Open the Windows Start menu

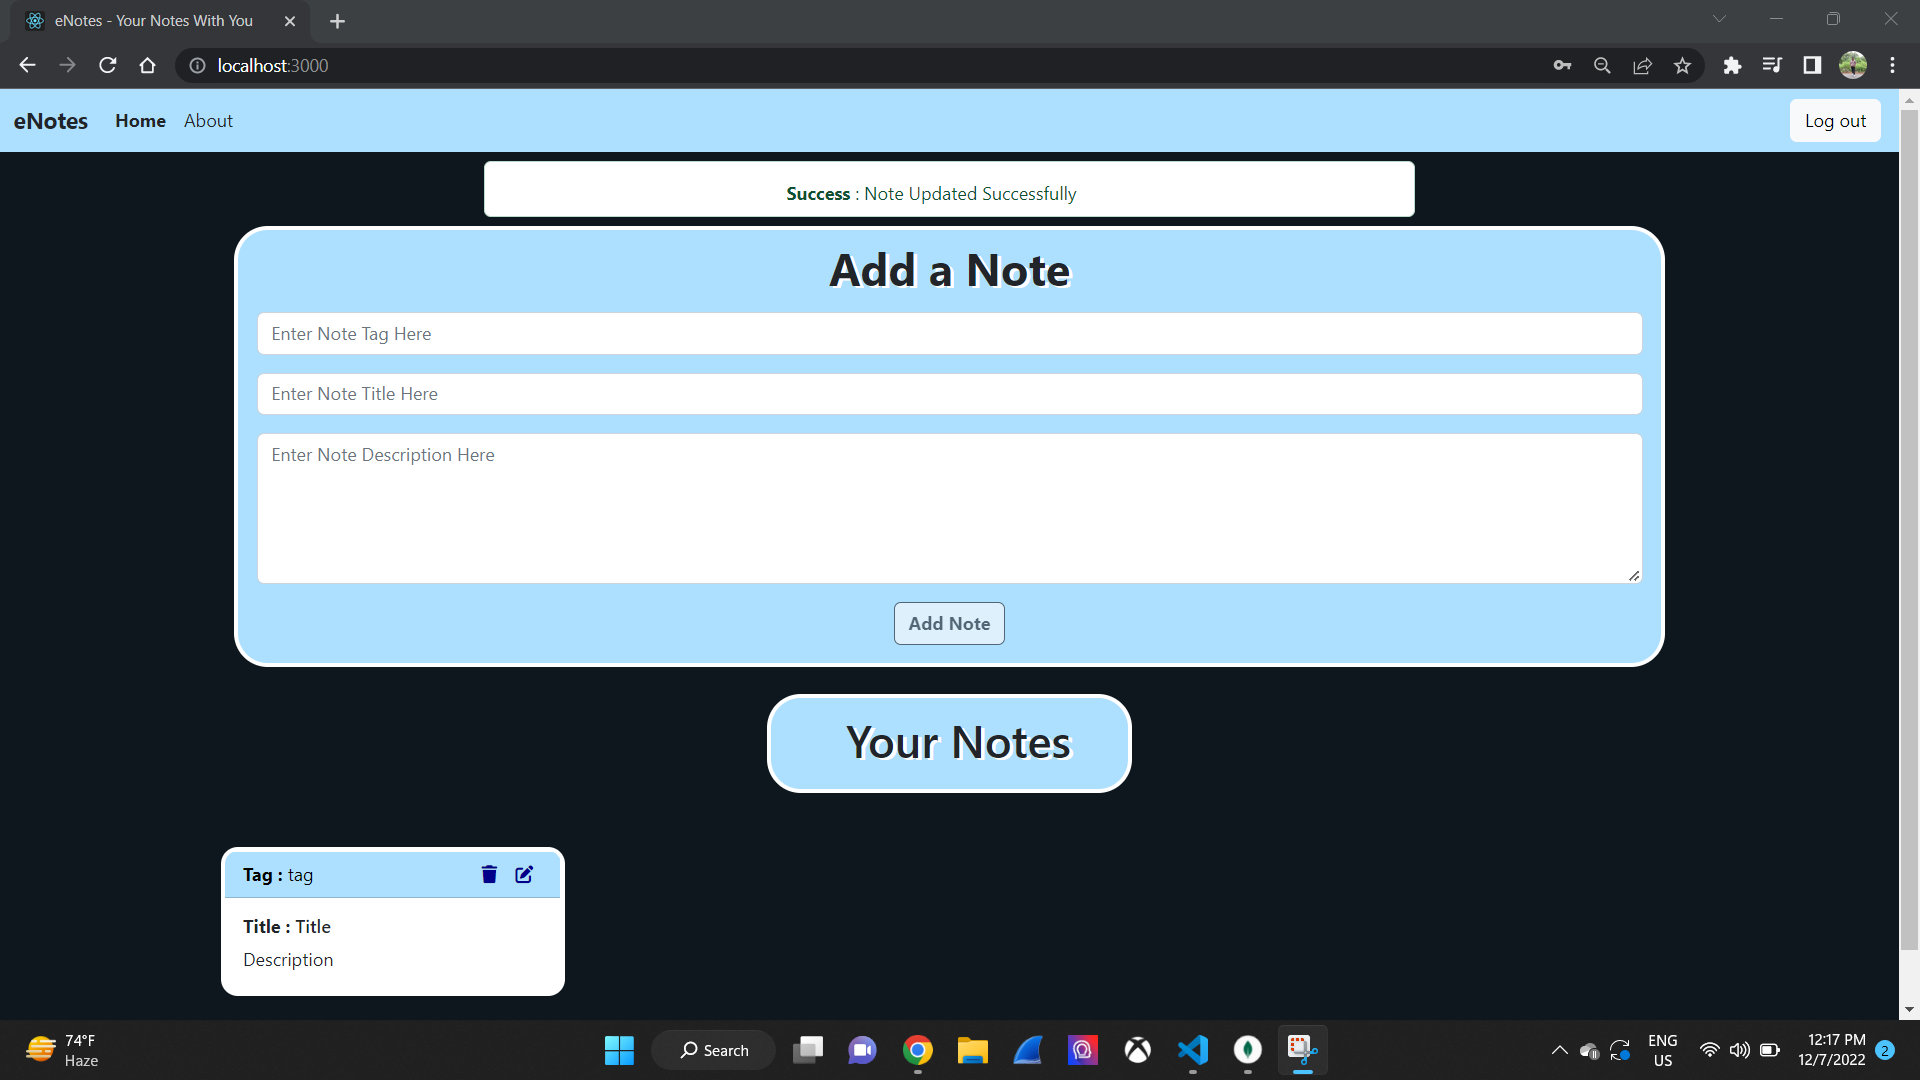click(619, 1050)
